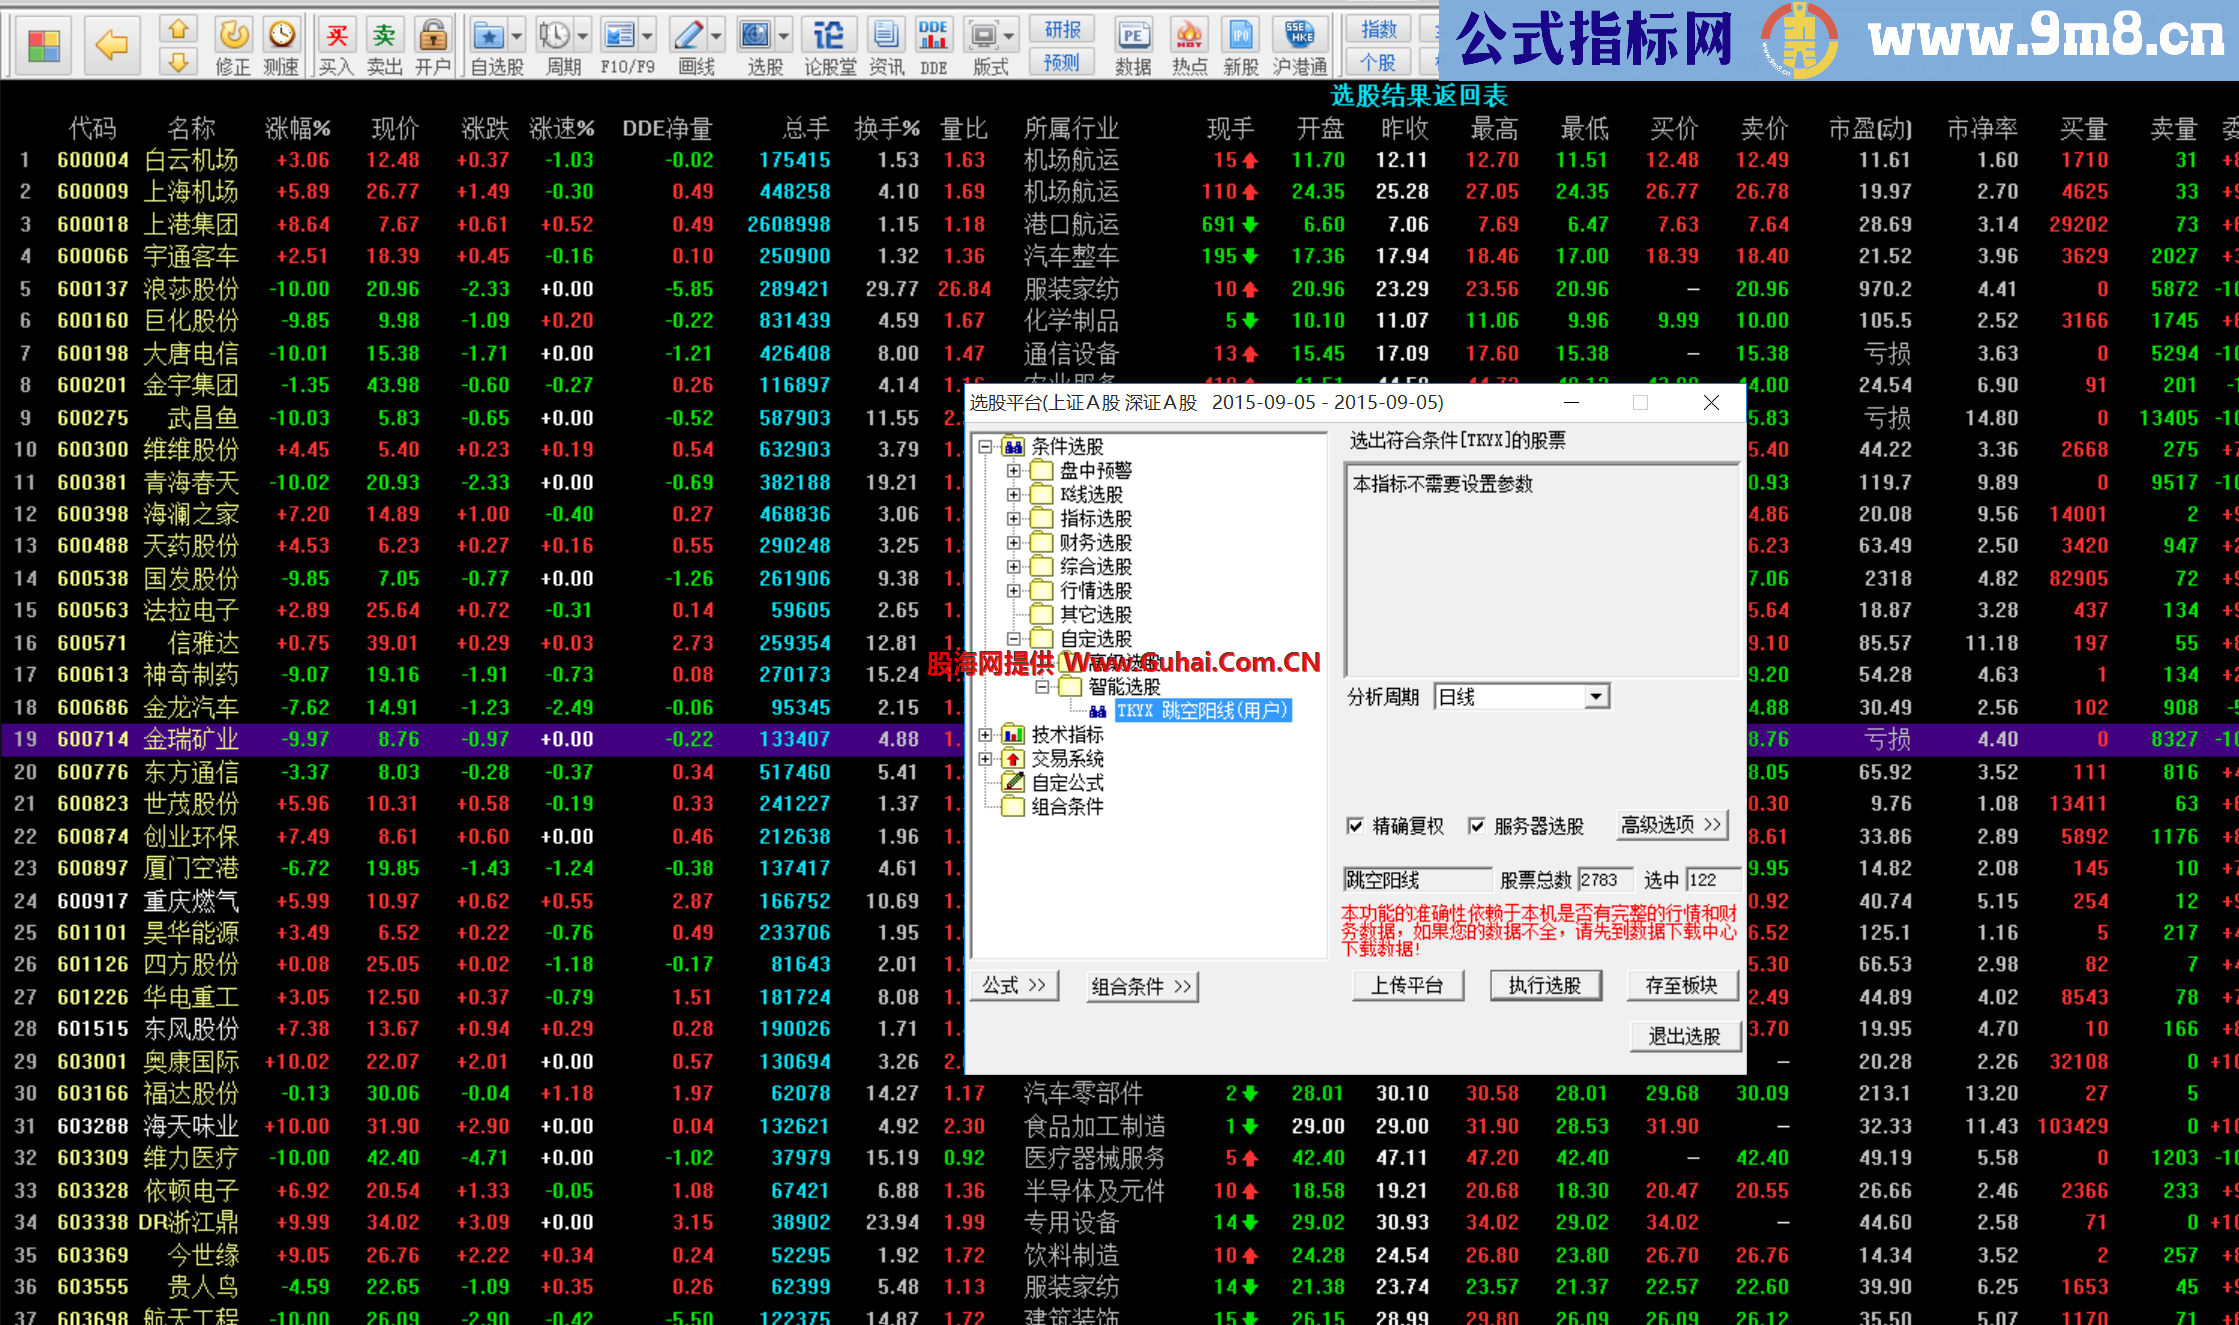Disable the 服务器选股 checkbox

(1478, 826)
